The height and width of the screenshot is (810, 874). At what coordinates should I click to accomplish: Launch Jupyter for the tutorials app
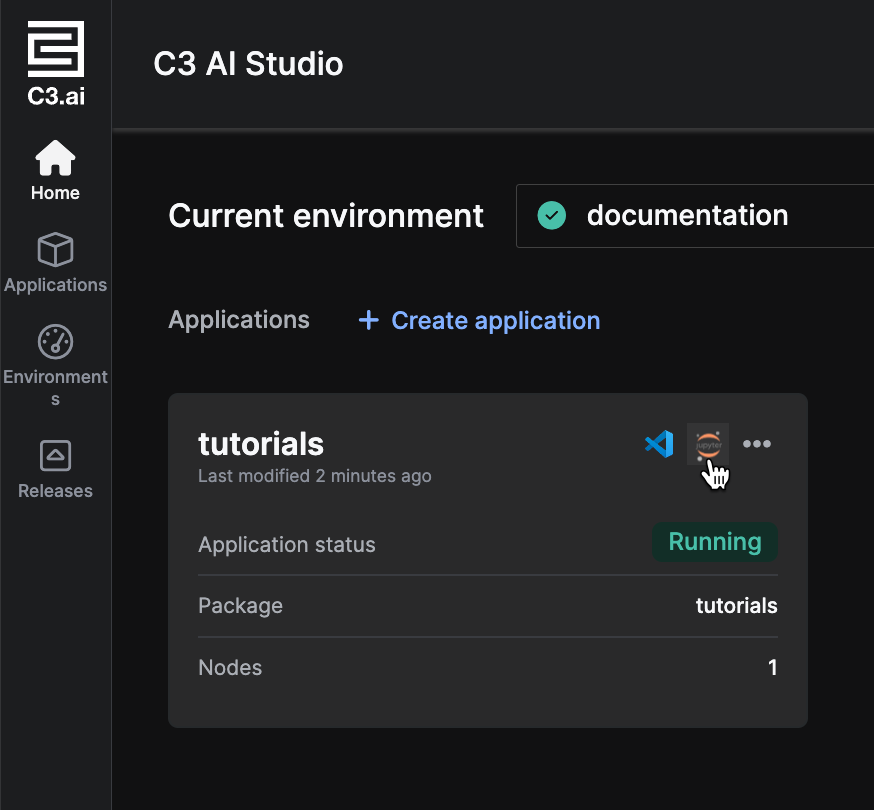708,443
